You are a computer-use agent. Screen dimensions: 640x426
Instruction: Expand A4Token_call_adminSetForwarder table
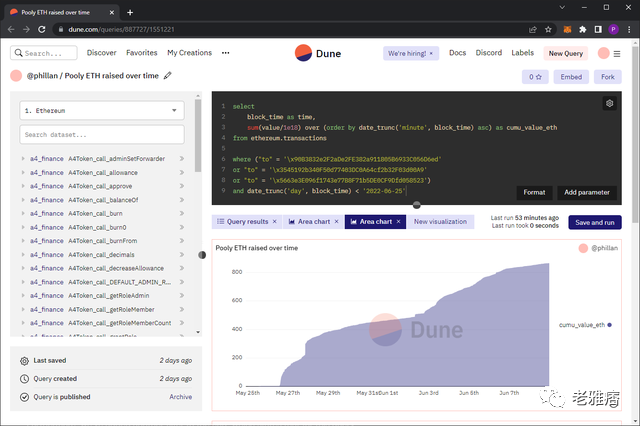[x=23, y=158]
